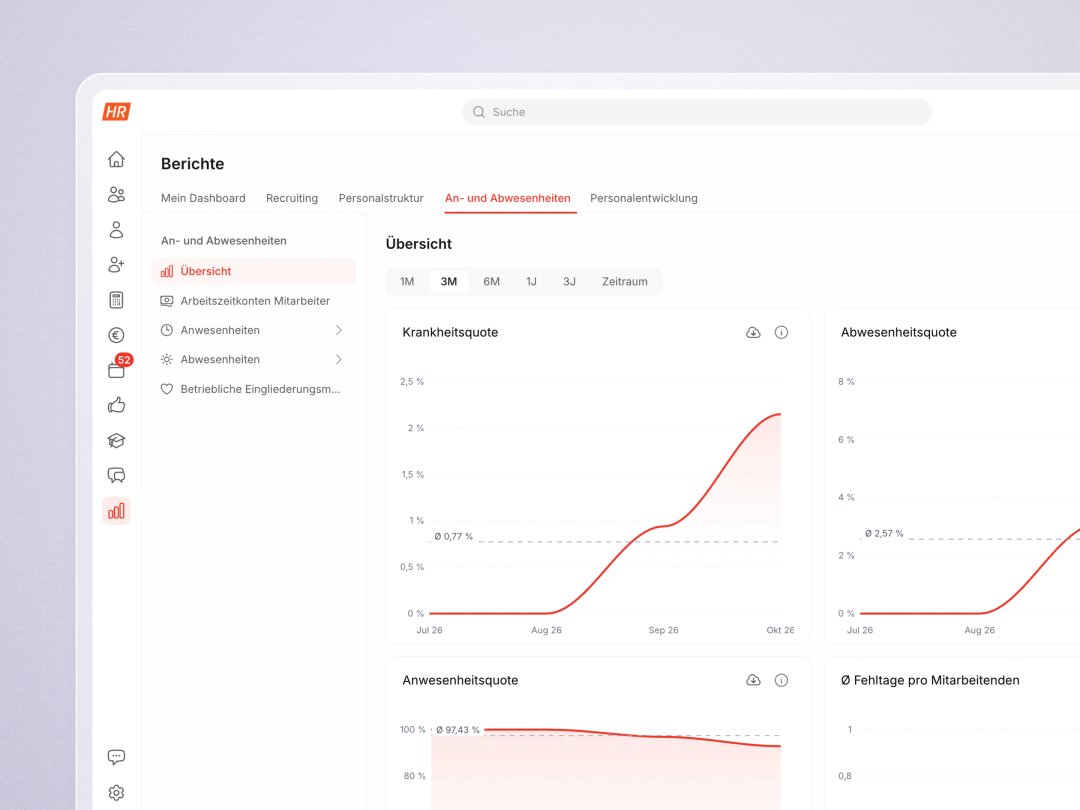
Task: Open the feedback message icon near bottom
Action: tap(116, 757)
